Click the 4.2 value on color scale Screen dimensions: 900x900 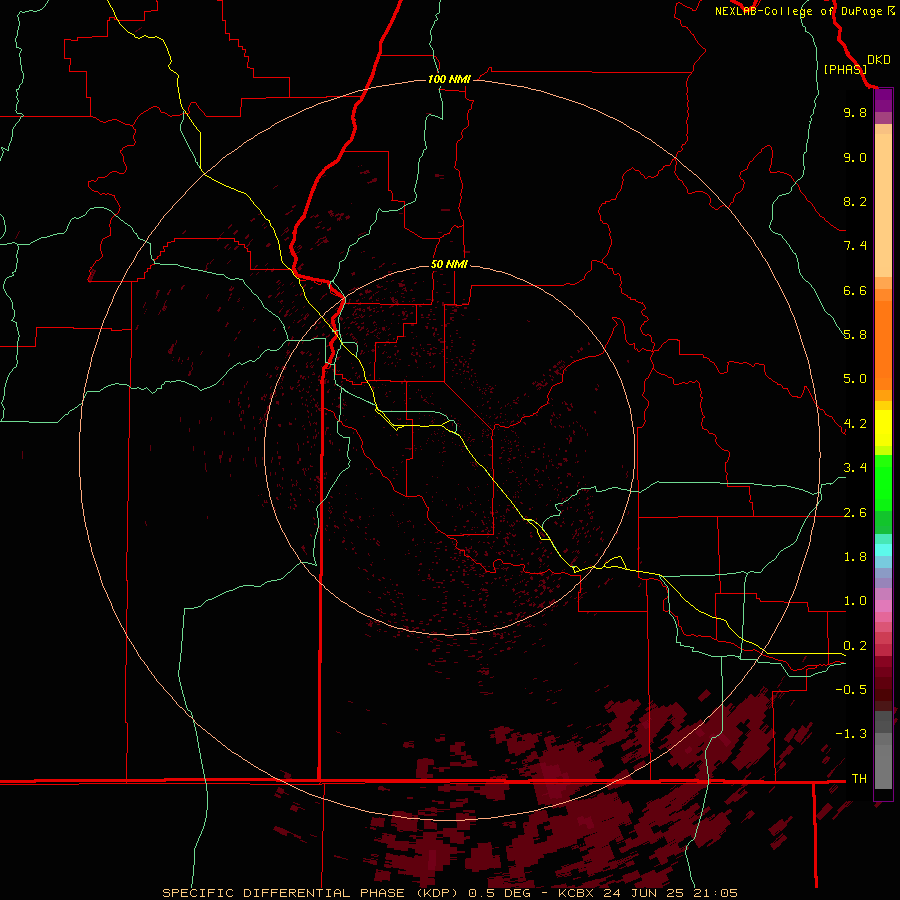(x=855, y=424)
